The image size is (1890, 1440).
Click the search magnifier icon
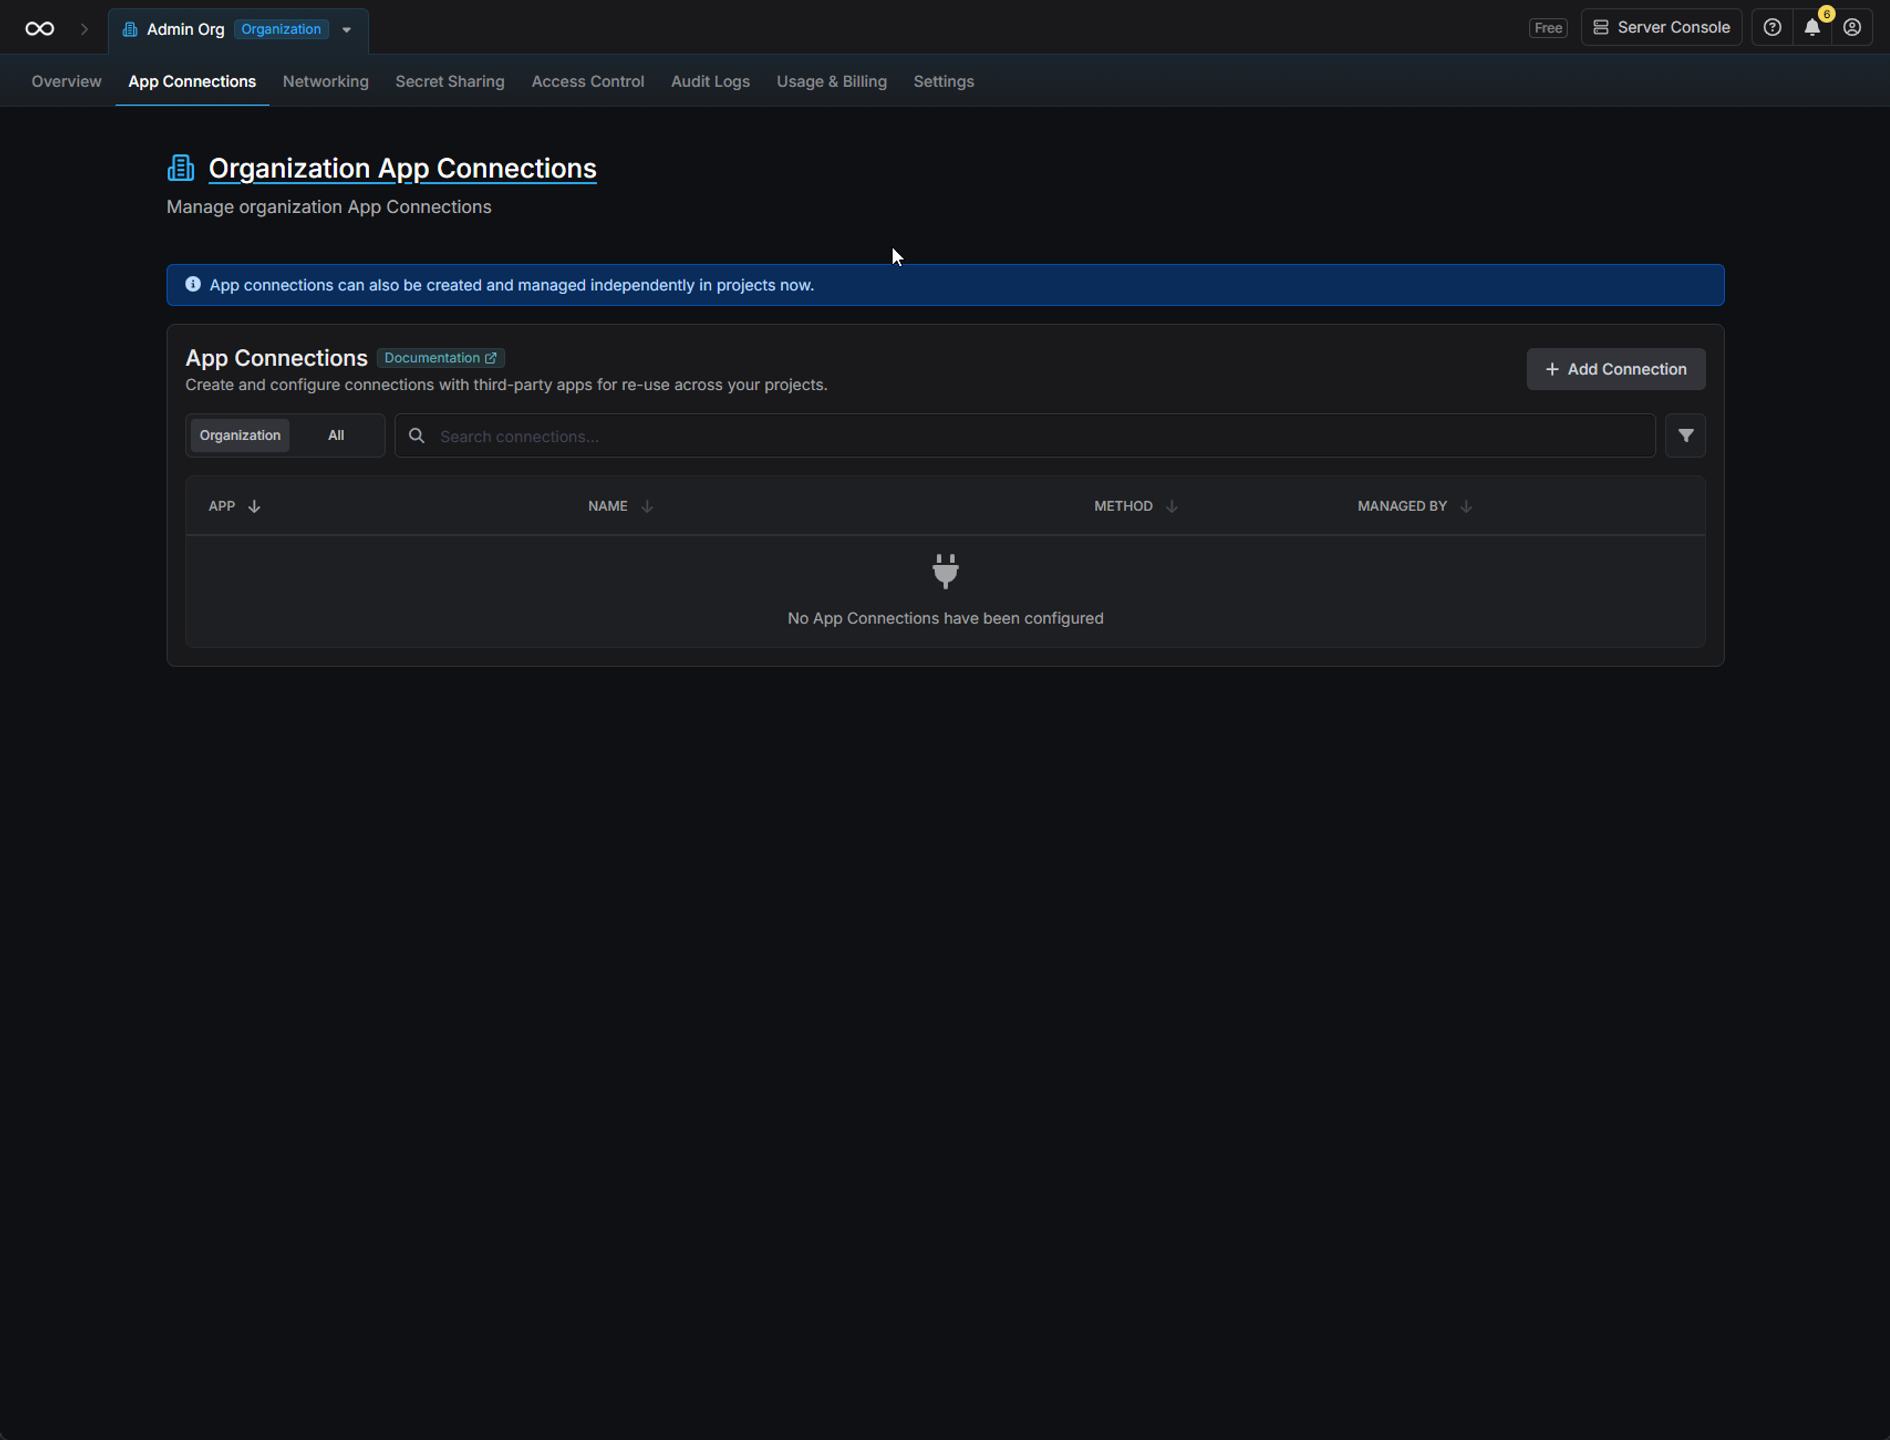417,436
